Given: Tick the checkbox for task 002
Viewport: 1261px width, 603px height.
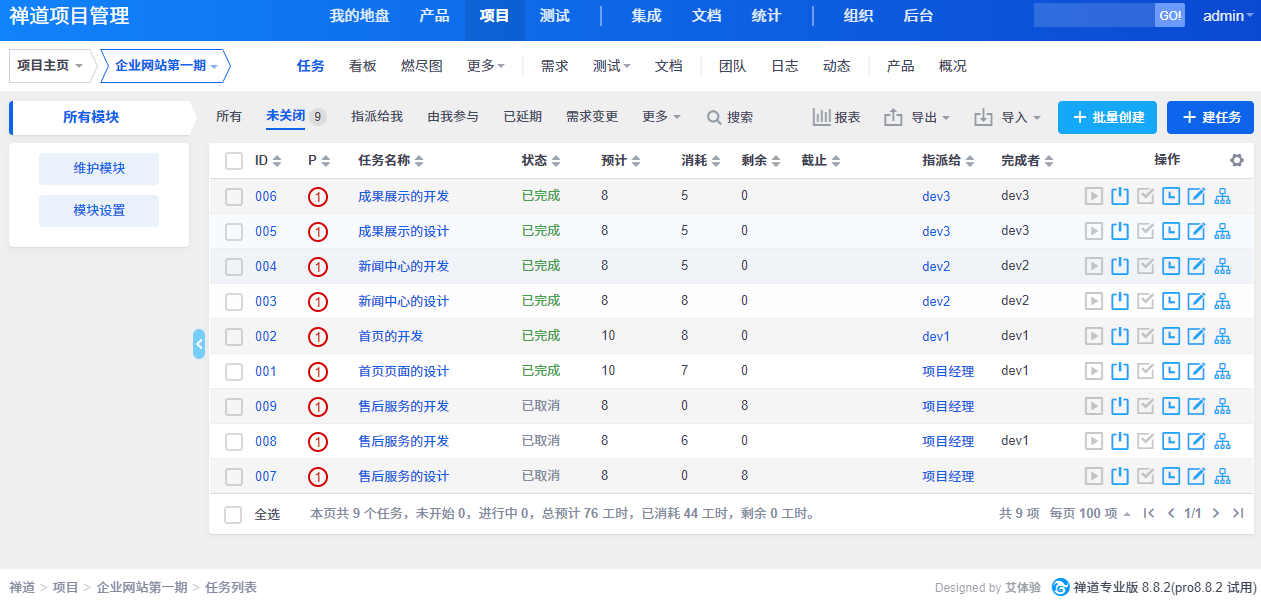Looking at the screenshot, I should (234, 336).
